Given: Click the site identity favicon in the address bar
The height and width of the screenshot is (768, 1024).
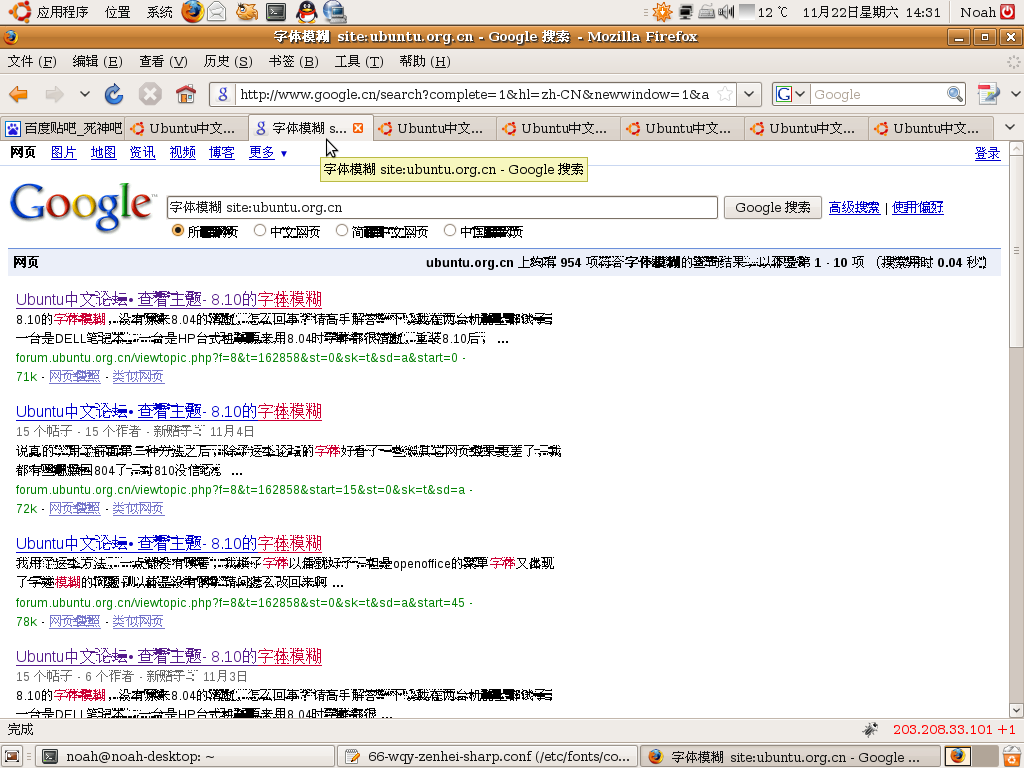Looking at the screenshot, I should pyautogui.click(x=223, y=95).
